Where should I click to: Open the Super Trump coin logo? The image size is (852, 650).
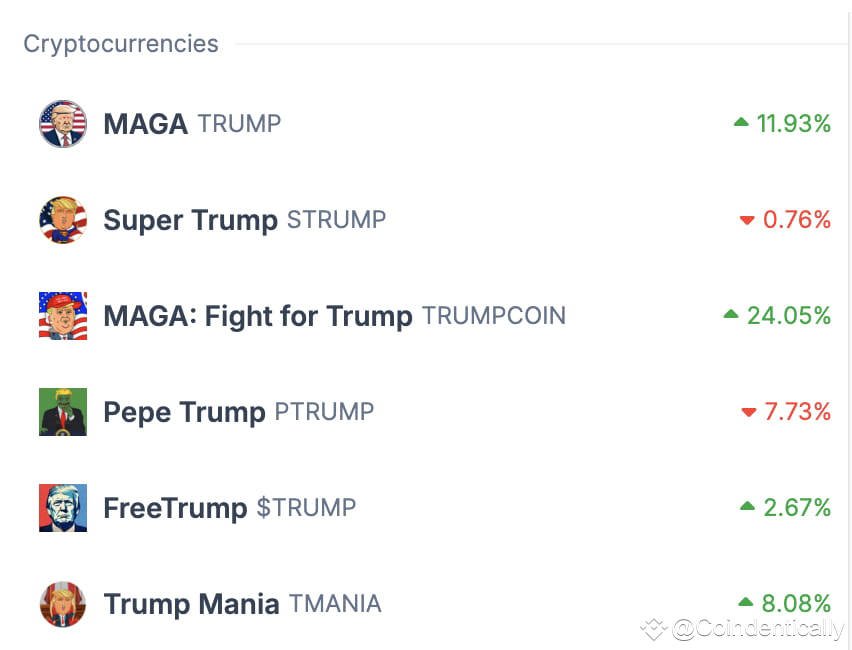63,220
